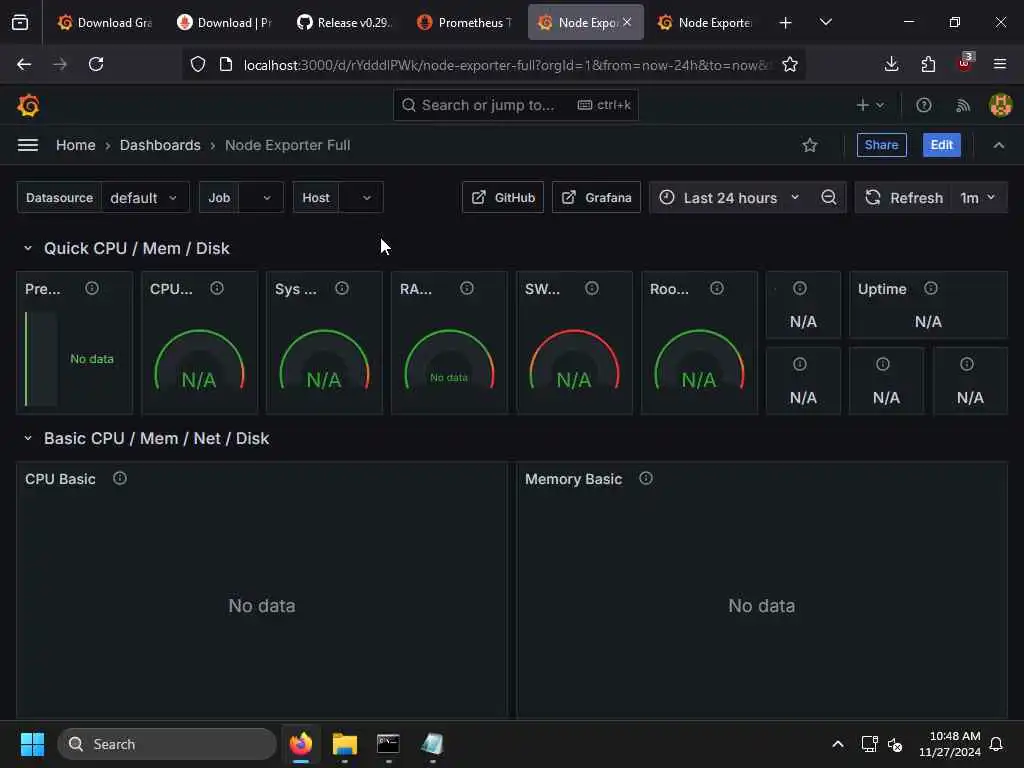The height and width of the screenshot is (768, 1024).
Task: Open user profile avatar
Action: coord(1000,105)
